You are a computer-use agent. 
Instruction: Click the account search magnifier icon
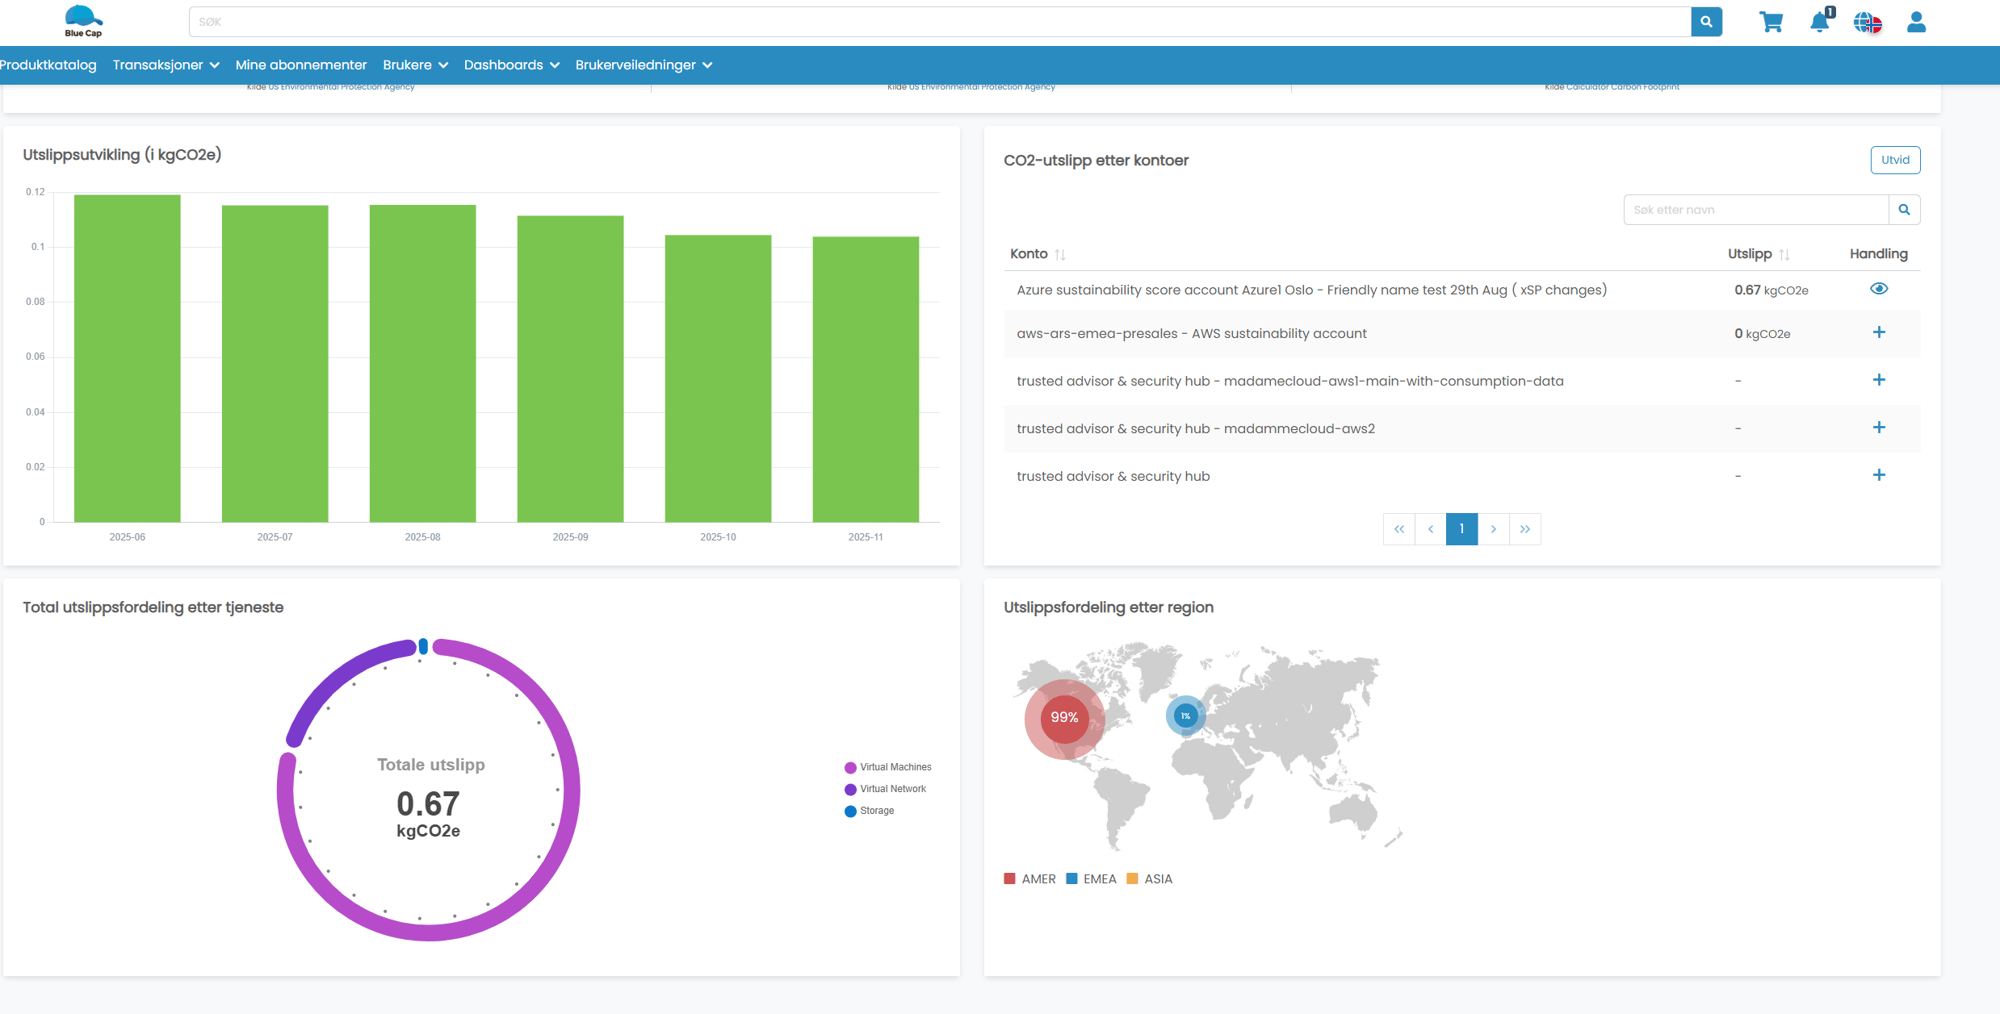click(1904, 210)
